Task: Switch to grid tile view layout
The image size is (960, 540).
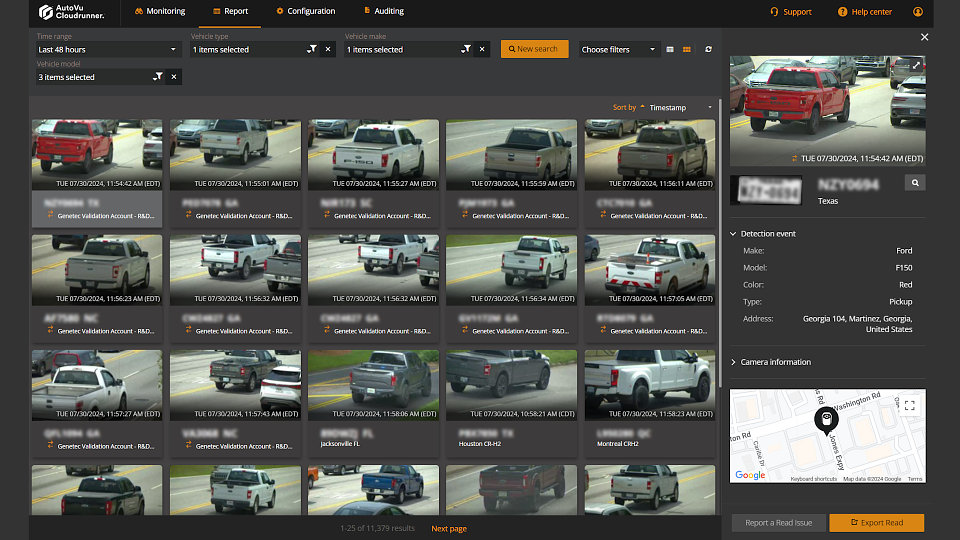Action: pos(686,50)
